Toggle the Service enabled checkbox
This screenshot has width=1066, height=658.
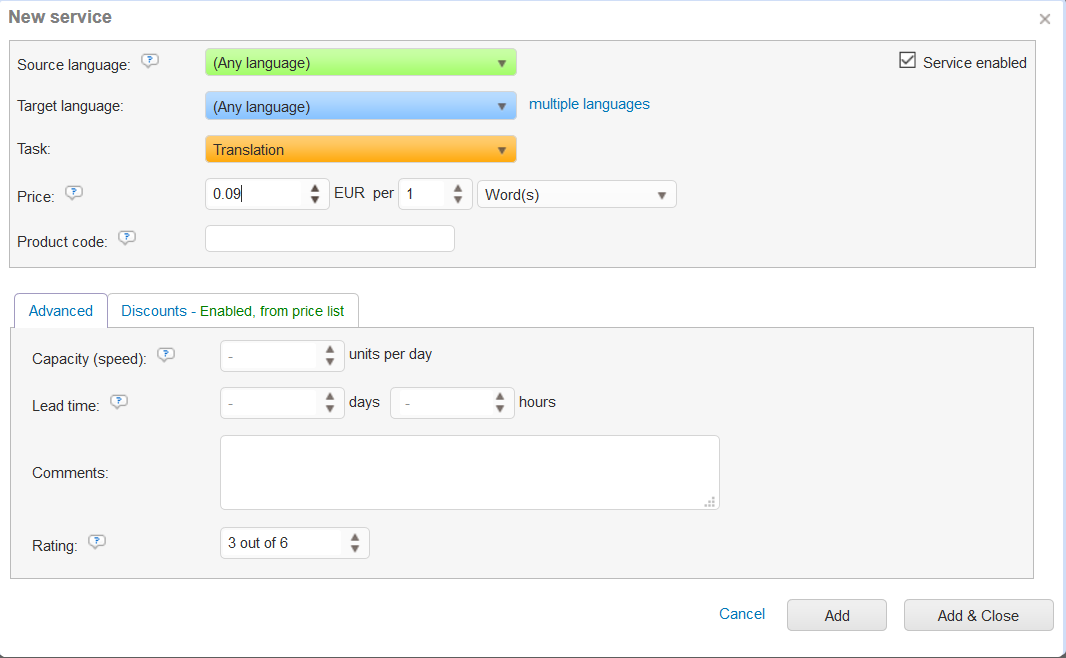tap(908, 61)
